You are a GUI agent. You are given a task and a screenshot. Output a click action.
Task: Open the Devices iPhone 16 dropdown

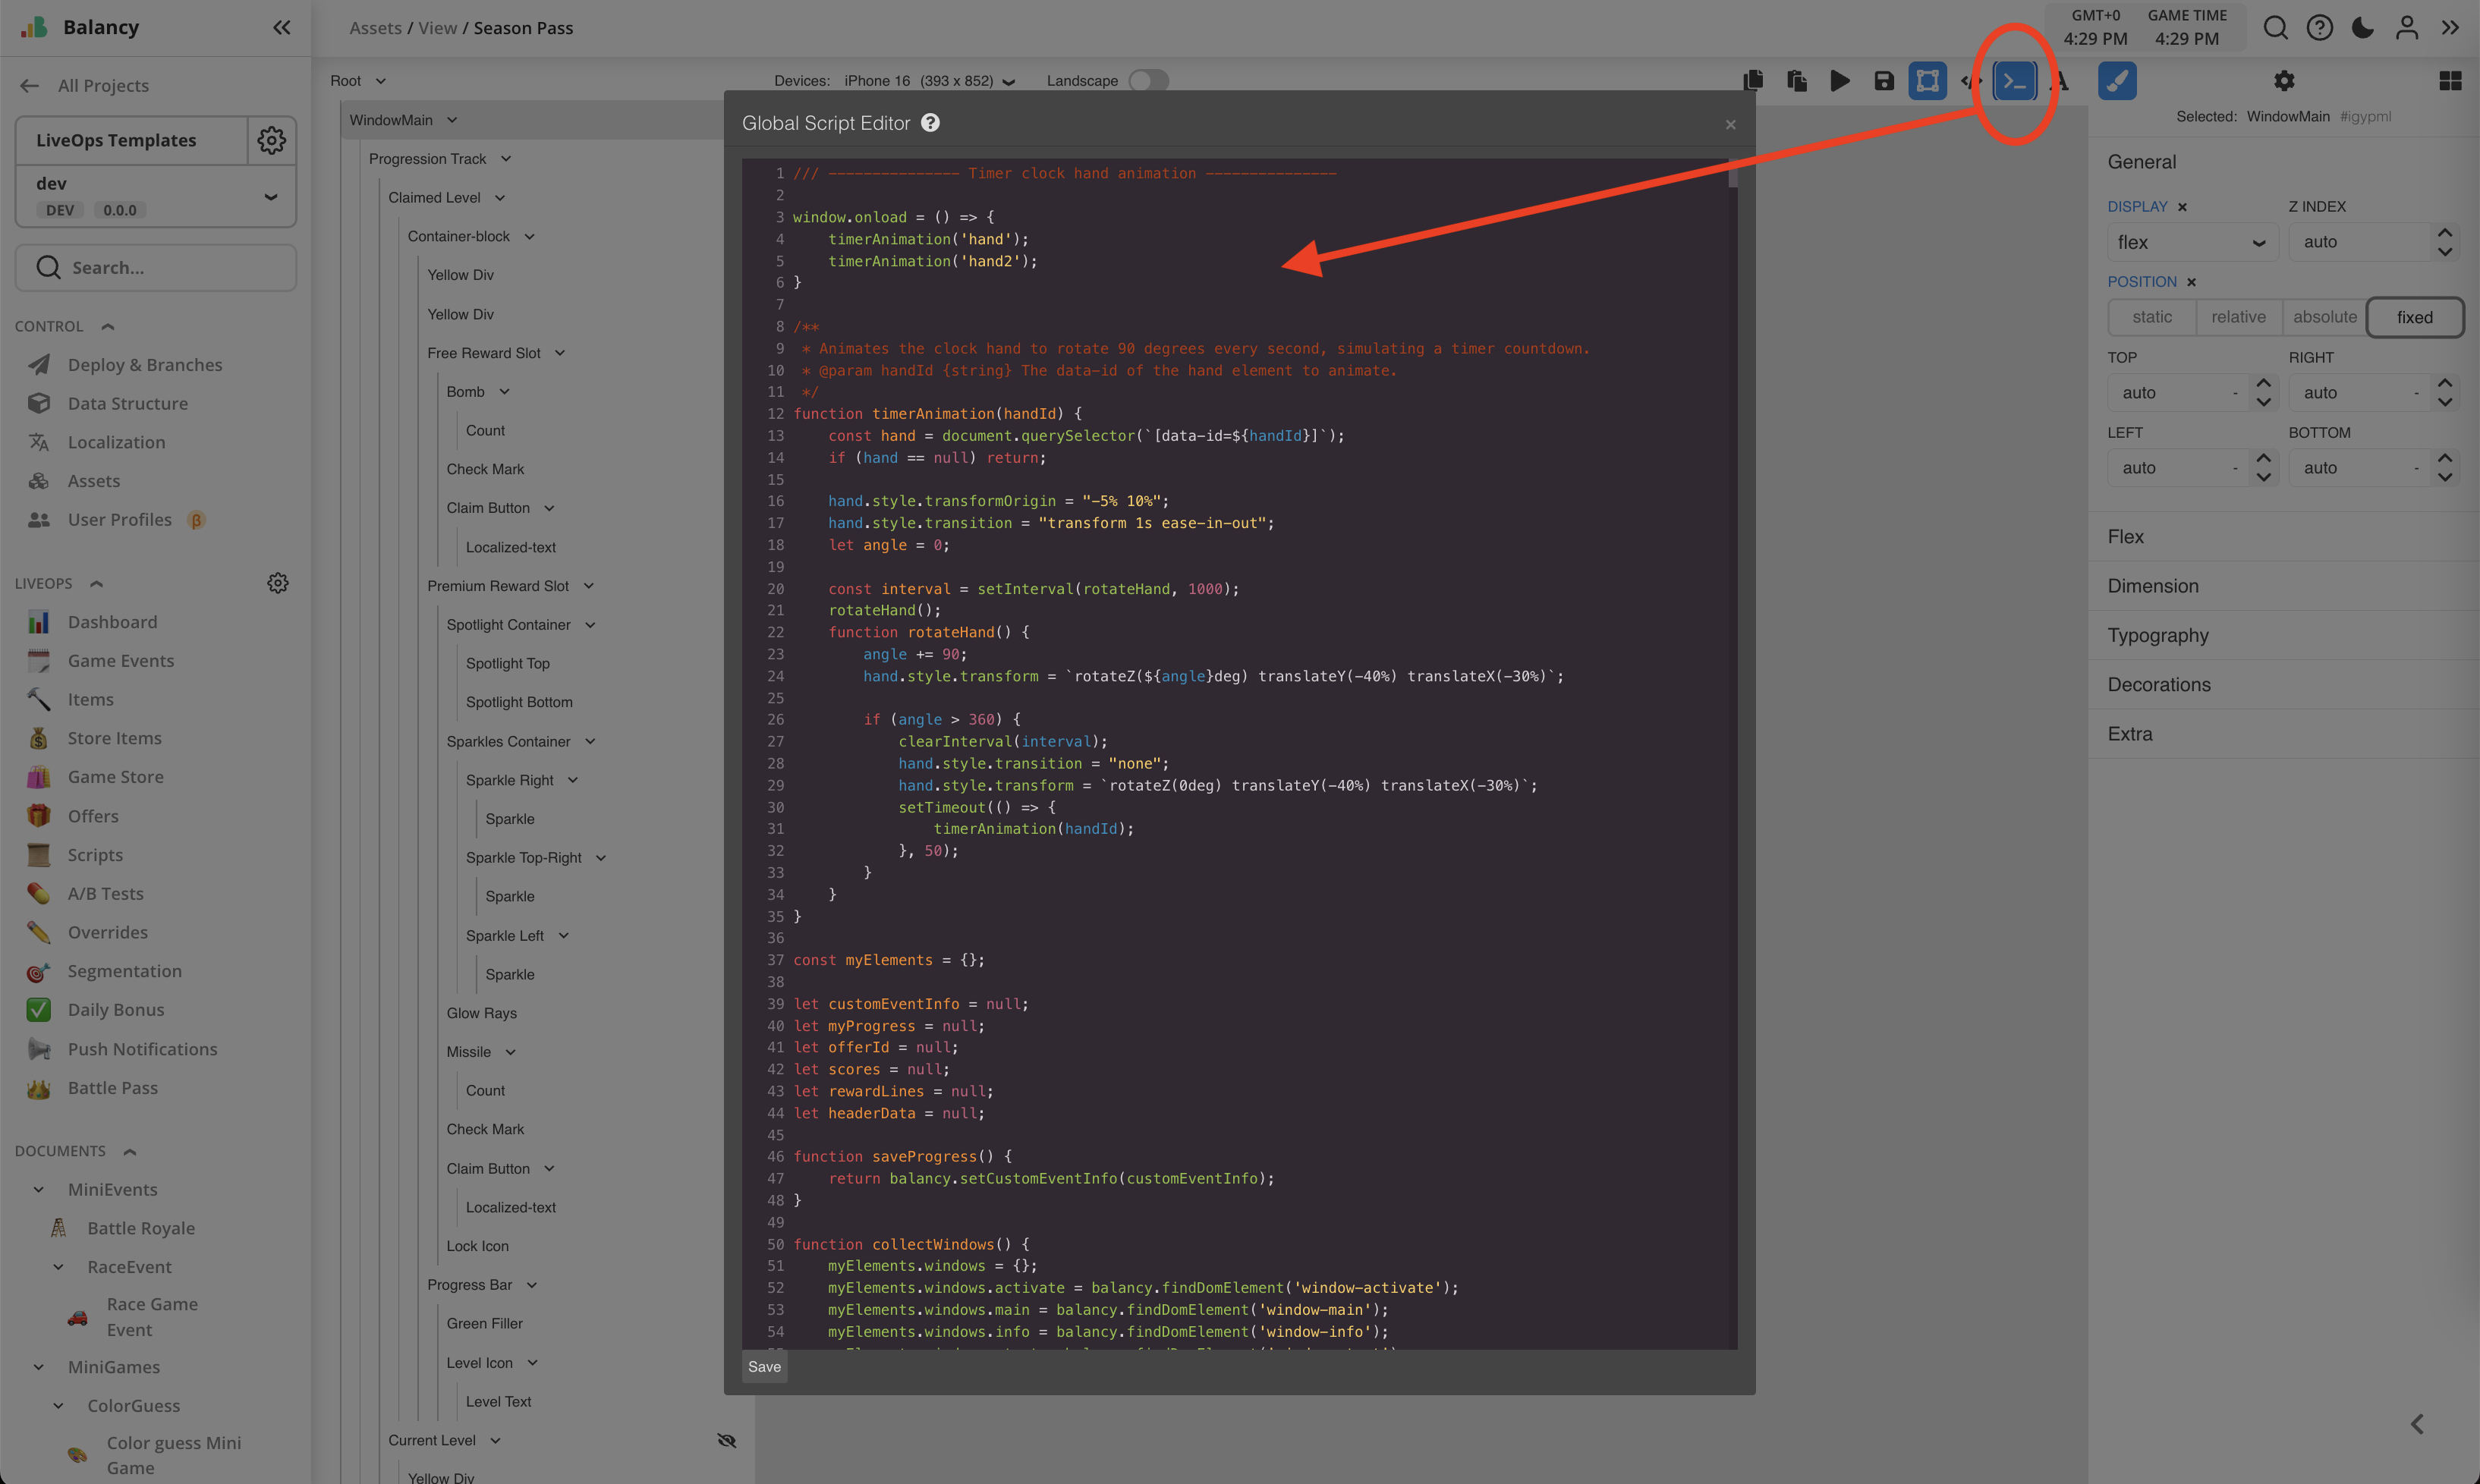(x=929, y=81)
